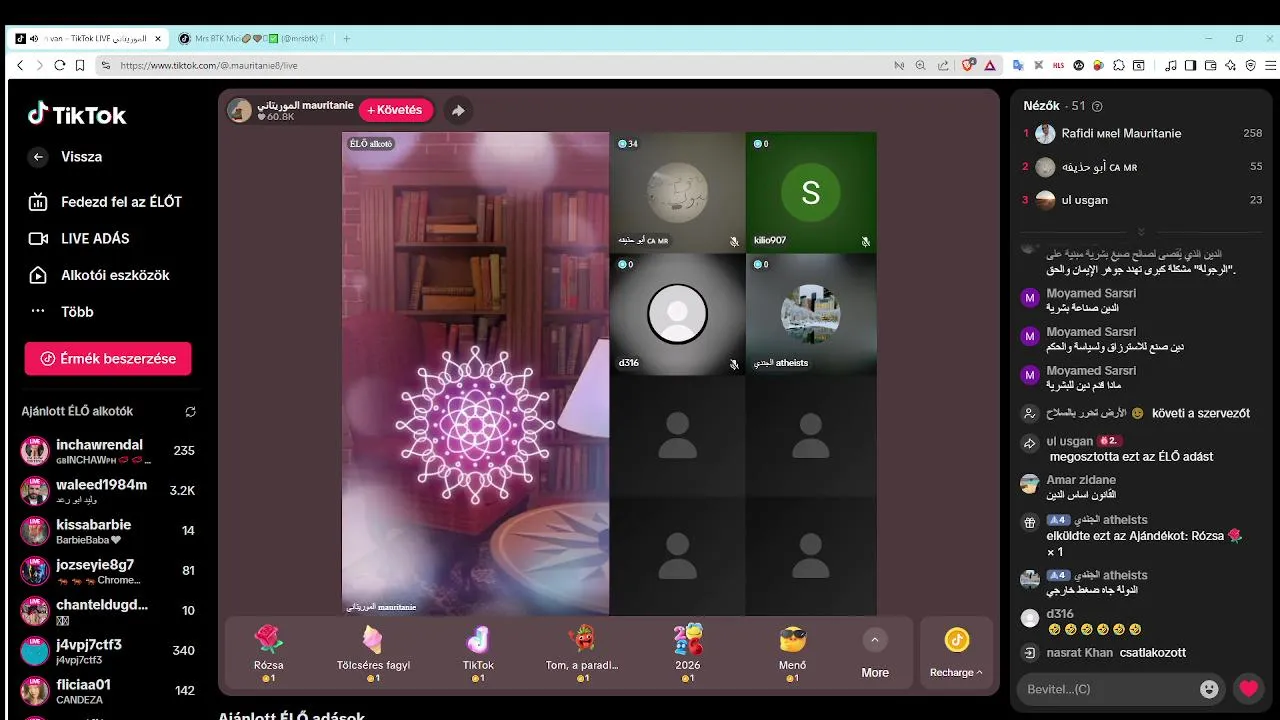Send the Menő sunglasses gift
This screenshot has width=1280, height=720.
point(792,652)
